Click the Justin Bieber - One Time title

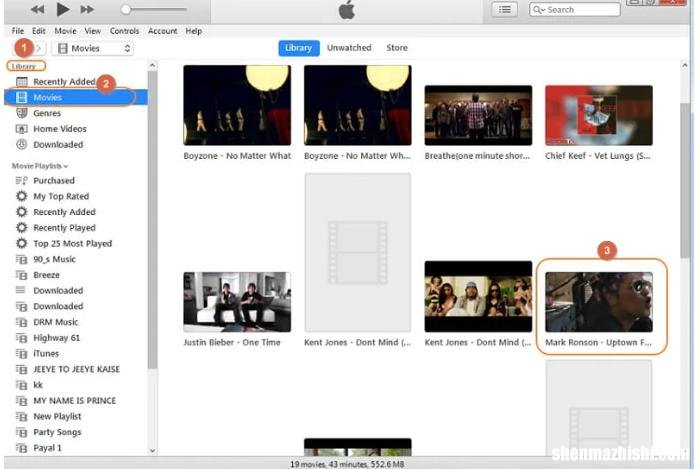tap(232, 343)
